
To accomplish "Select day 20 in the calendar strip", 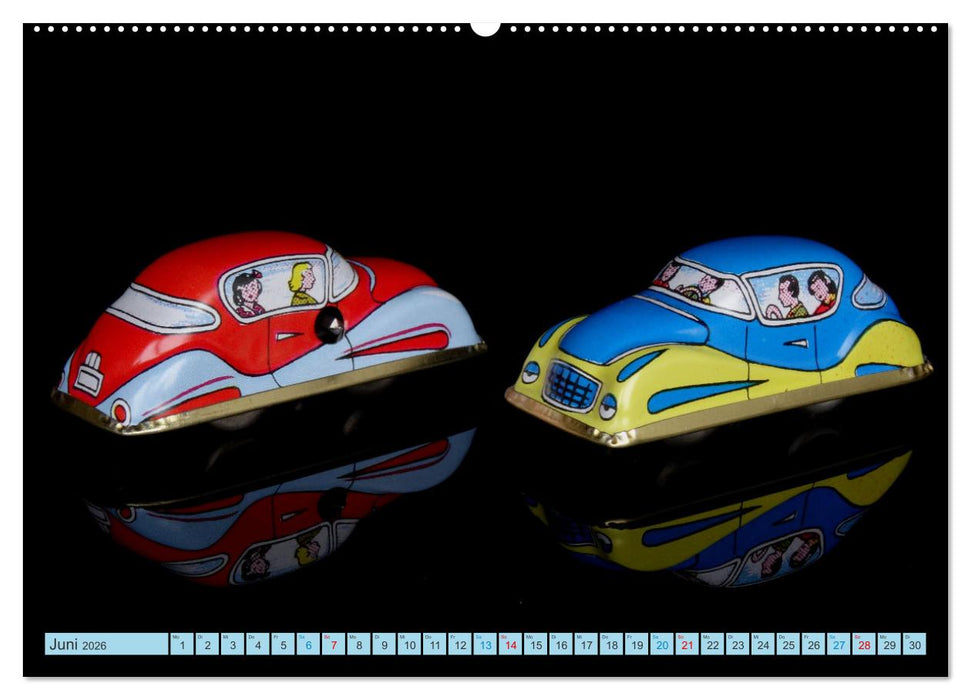I will 661,644.
